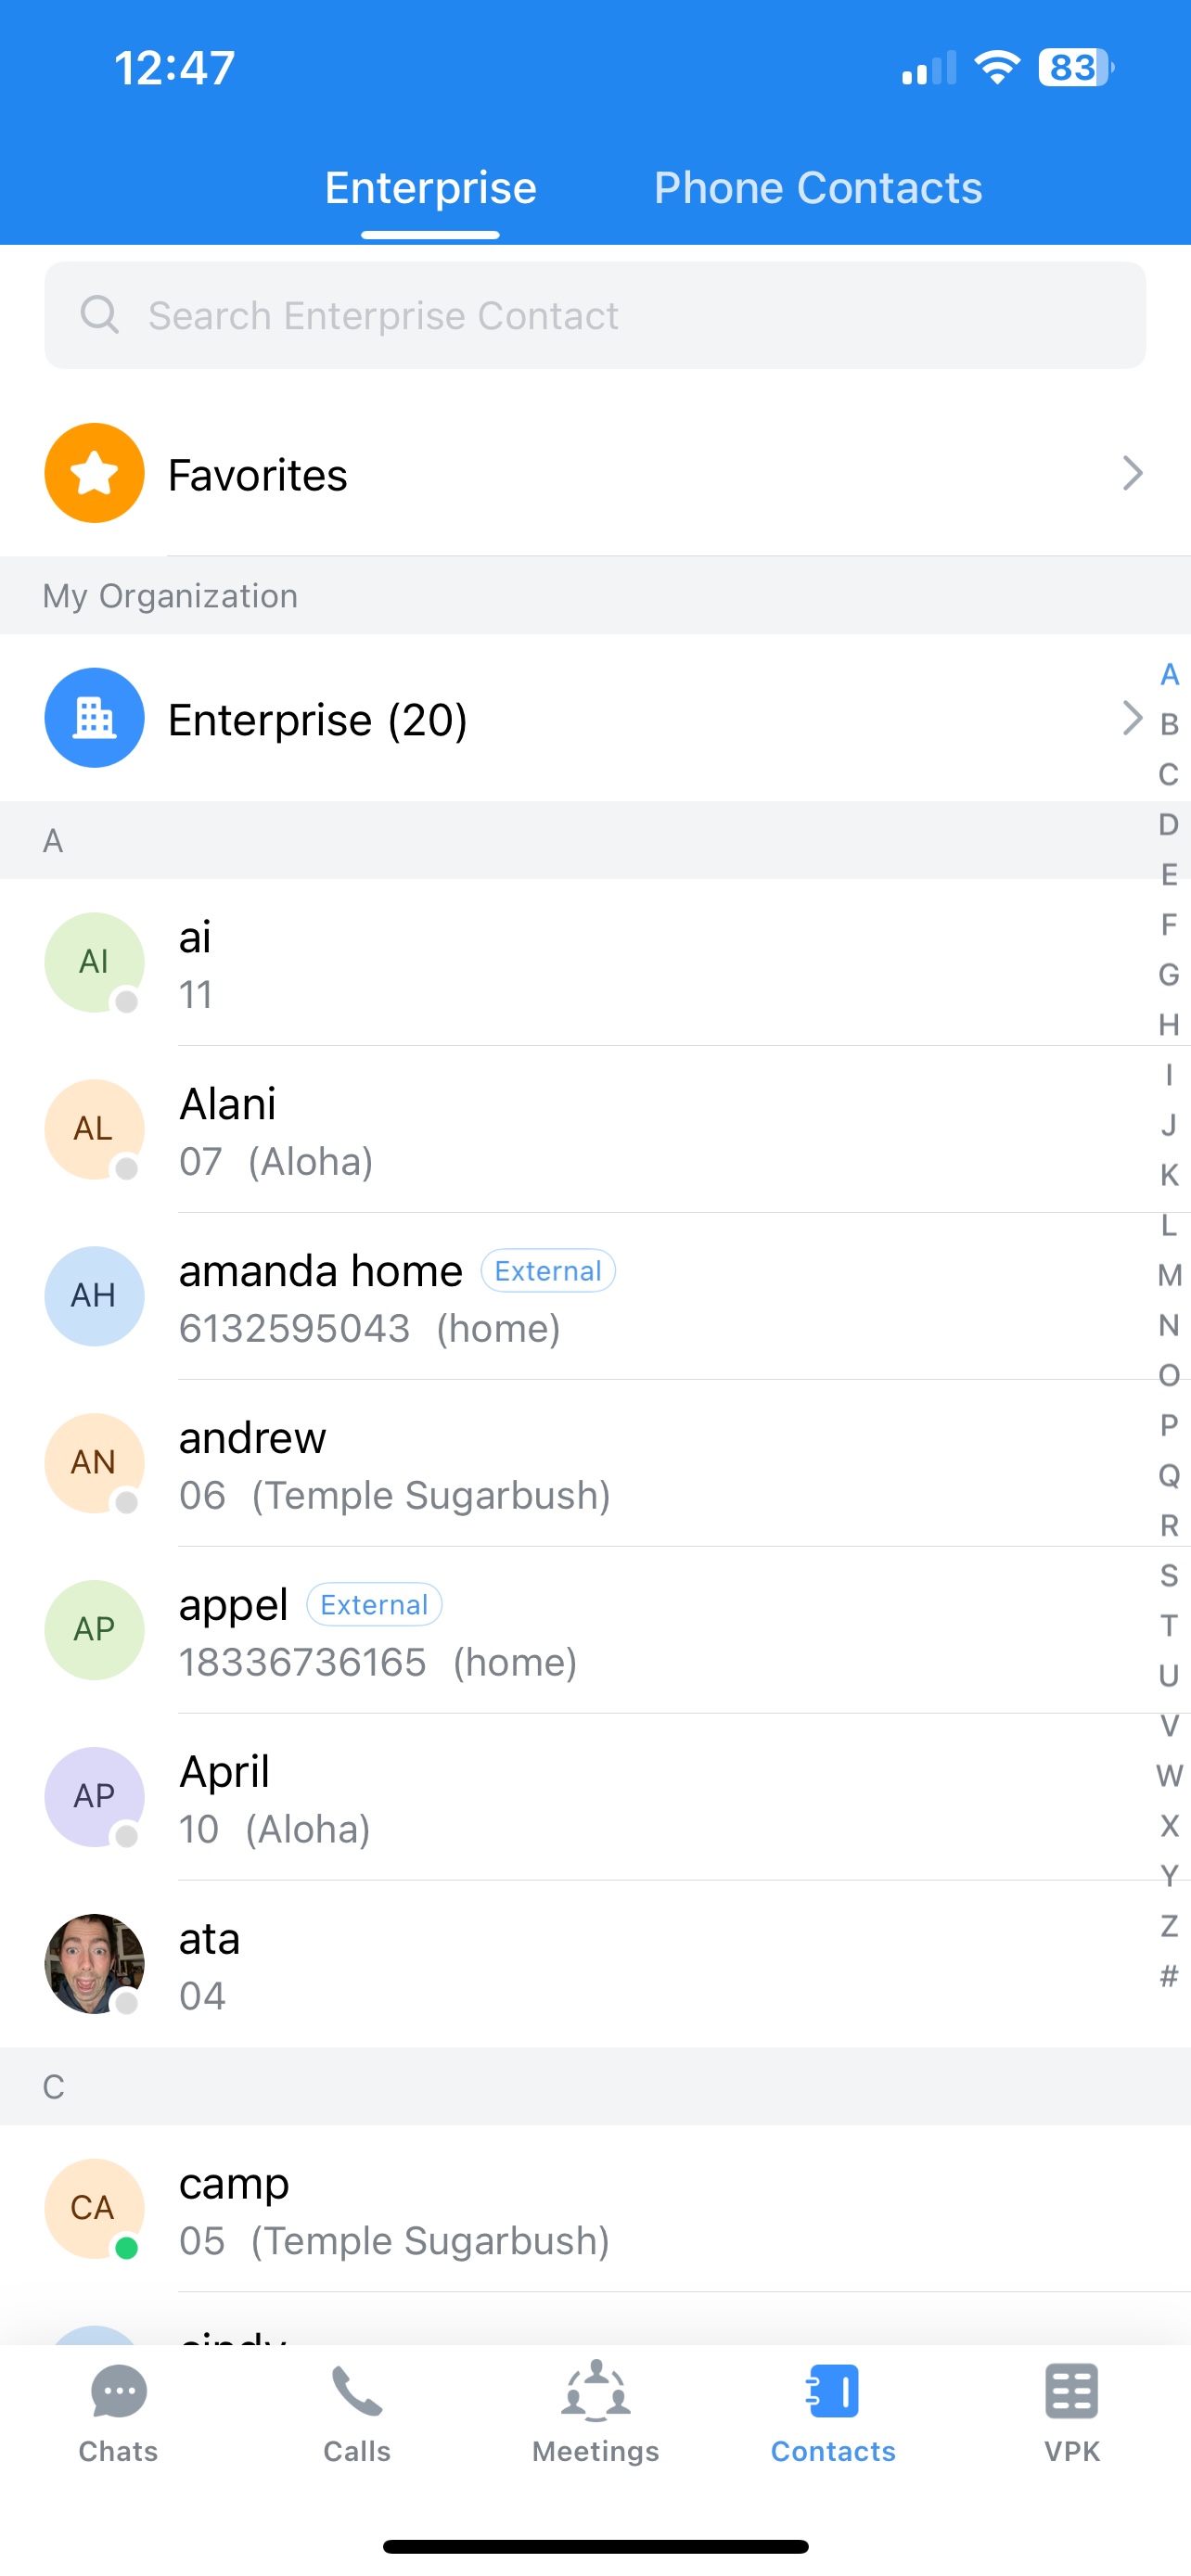Select the Enterprise tab
The image size is (1191, 2576).
point(430,188)
